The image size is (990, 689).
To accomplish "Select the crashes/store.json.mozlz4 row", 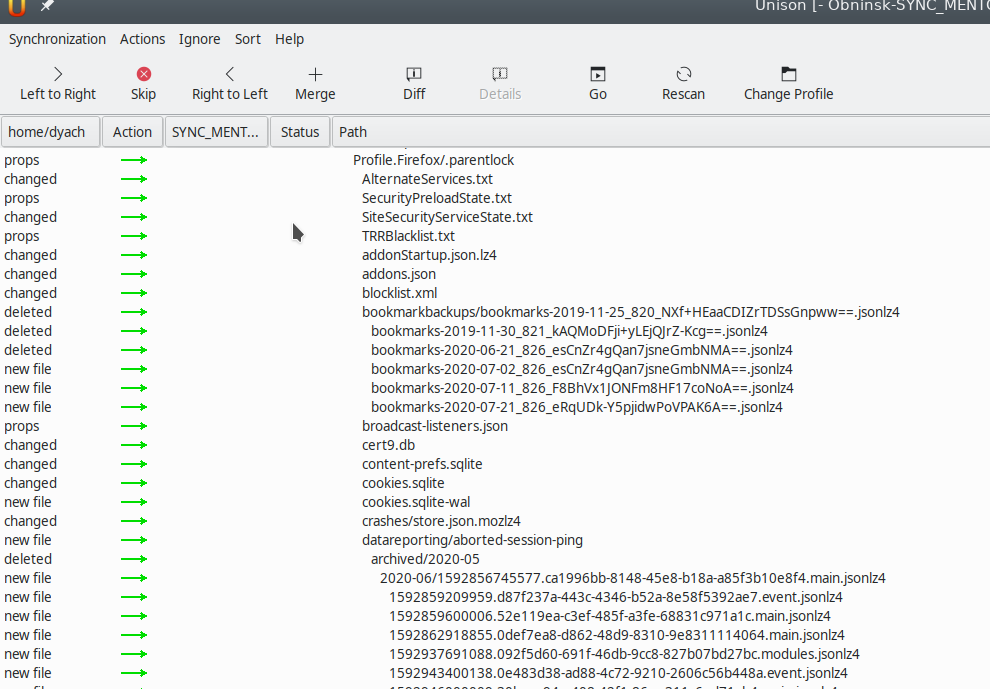I will pos(495,521).
